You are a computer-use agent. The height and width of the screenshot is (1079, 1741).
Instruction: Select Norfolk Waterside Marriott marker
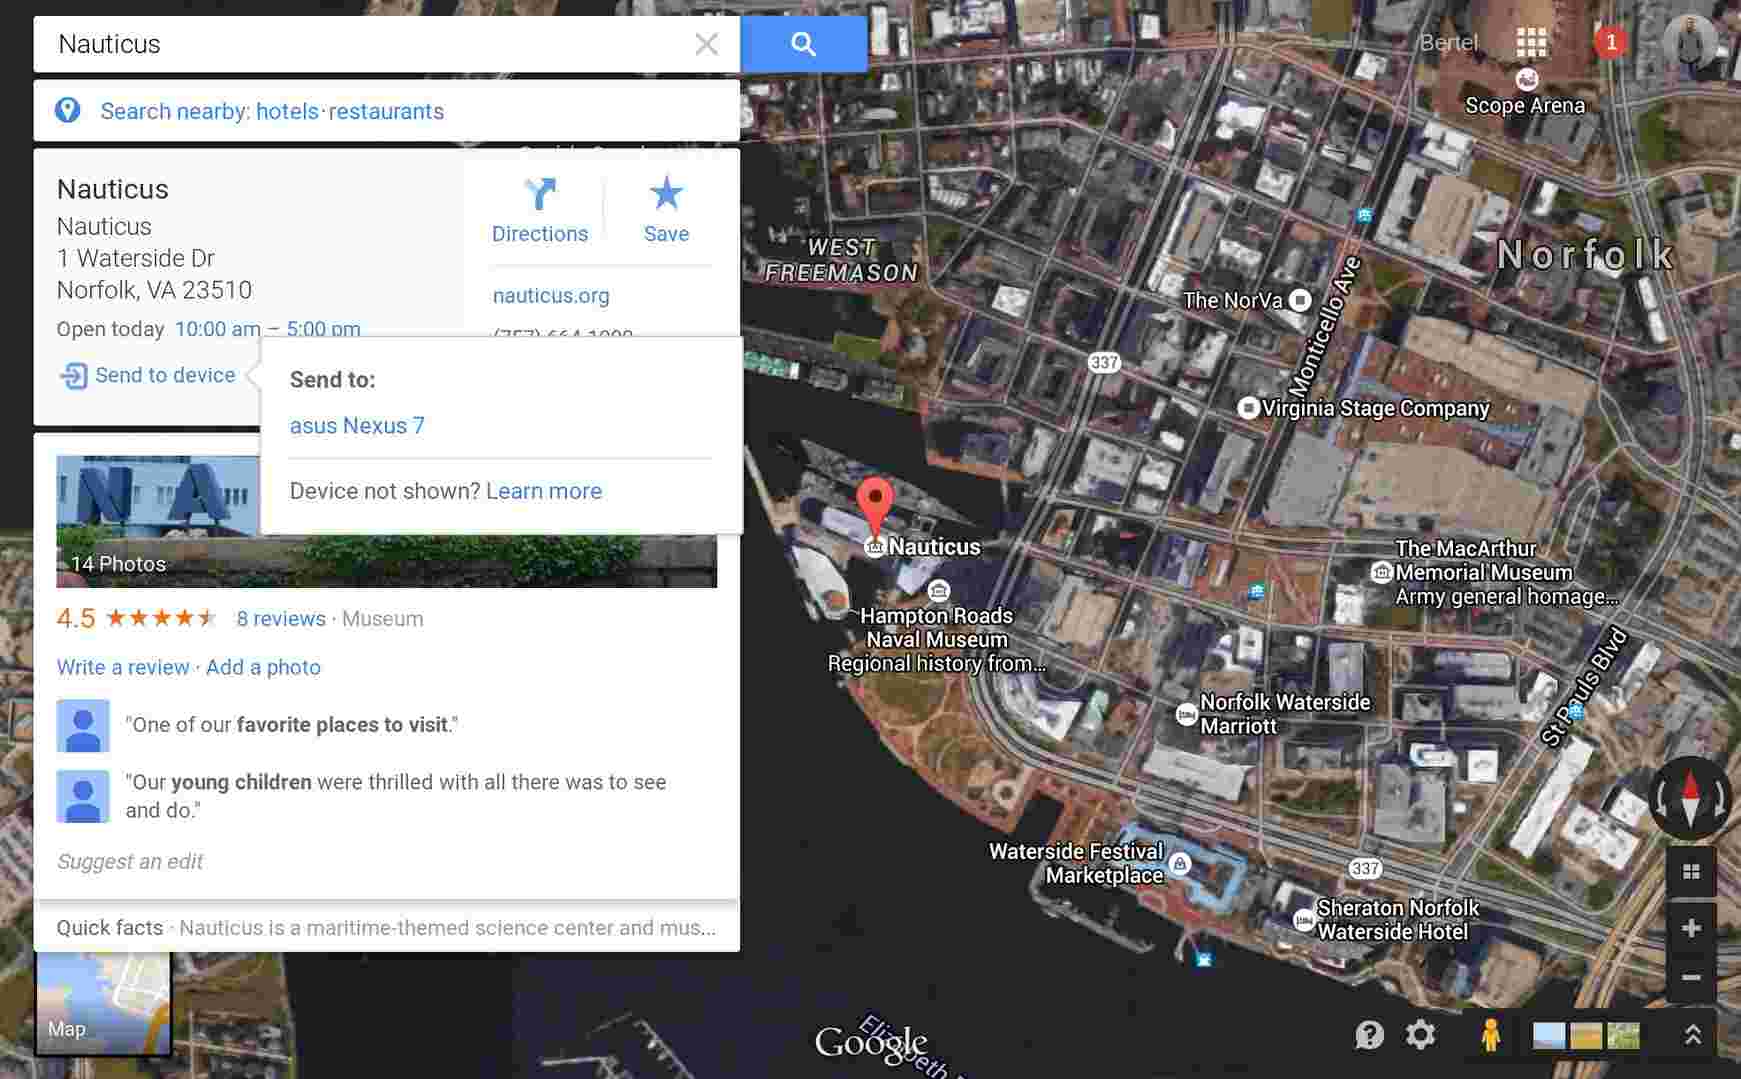pyautogui.click(x=1186, y=714)
